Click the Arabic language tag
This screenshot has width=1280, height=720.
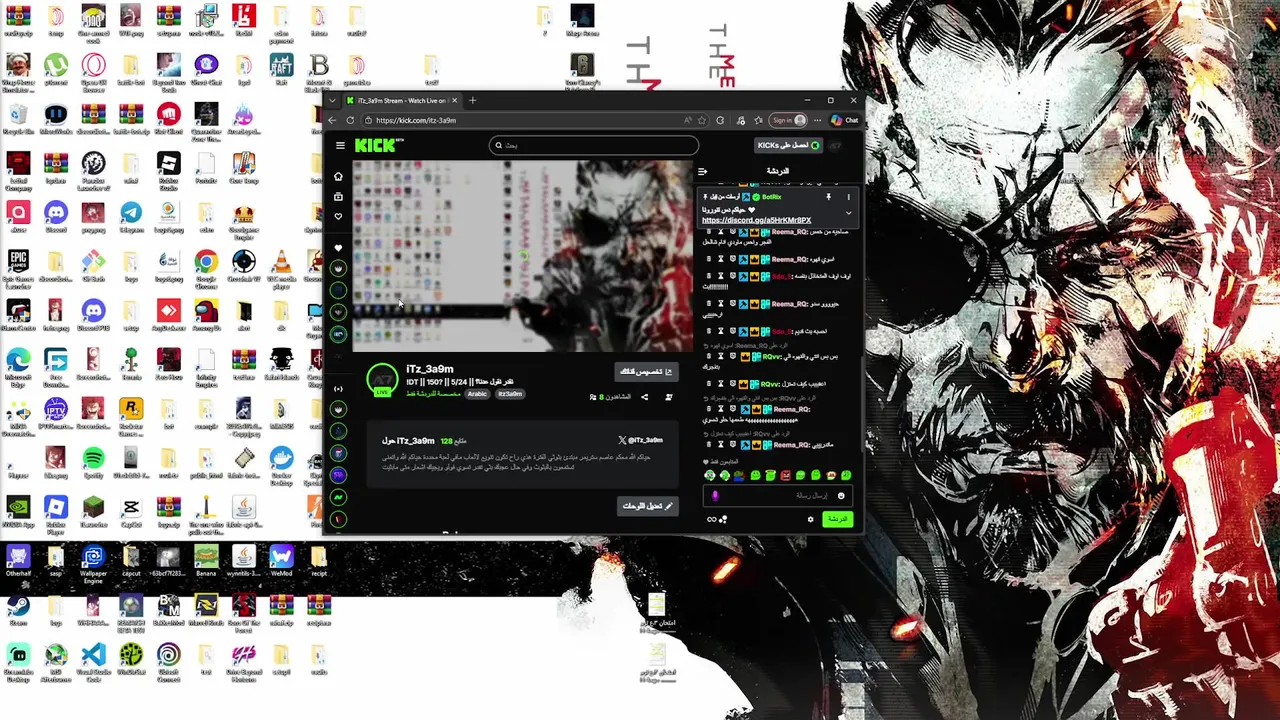coord(477,394)
